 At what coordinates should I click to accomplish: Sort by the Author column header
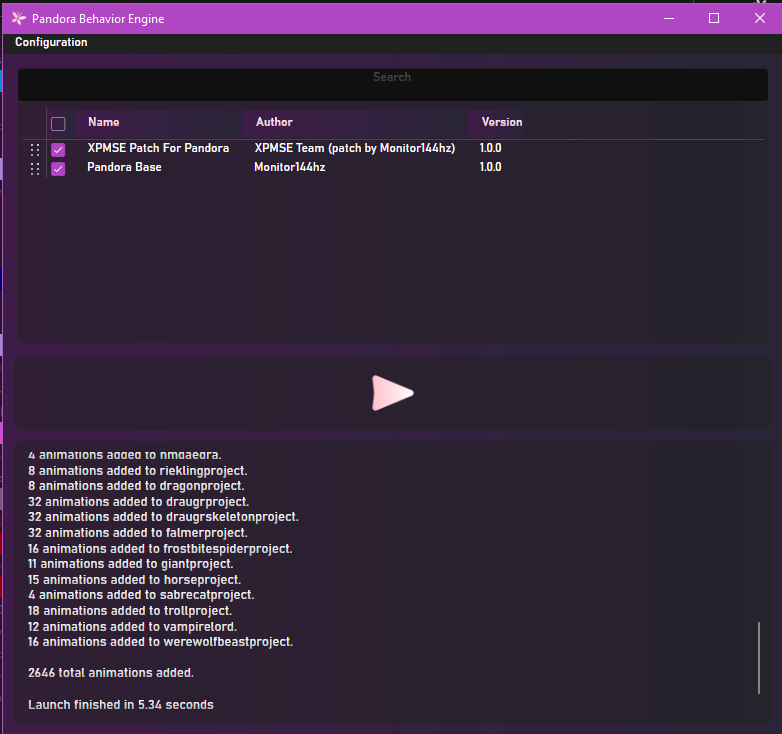click(355, 123)
